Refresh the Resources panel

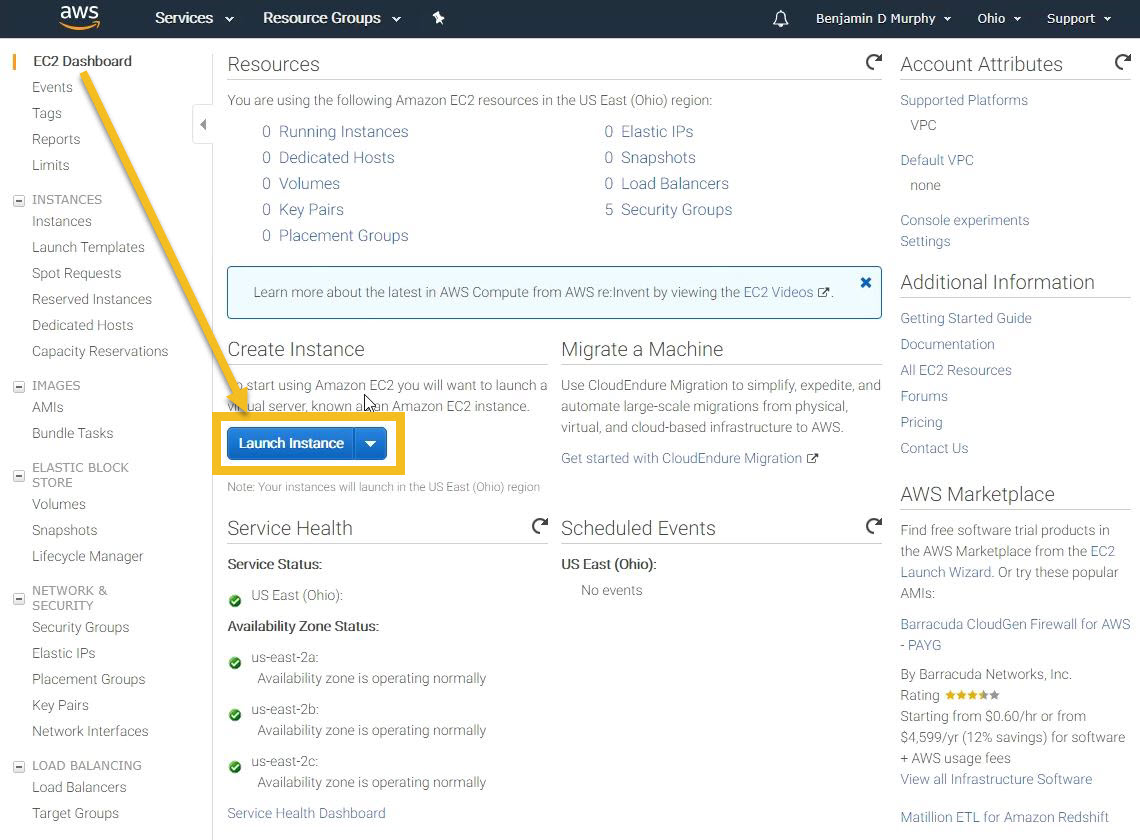(874, 63)
